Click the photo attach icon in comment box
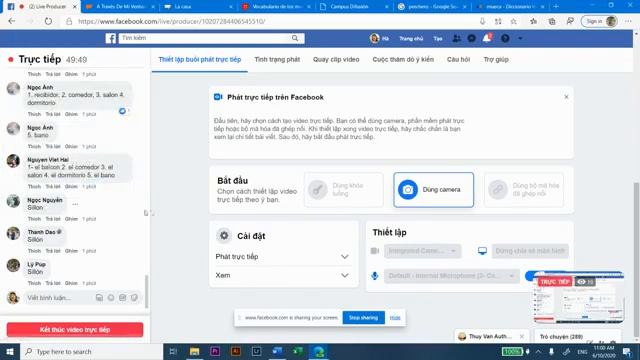The width and height of the screenshot is (640, 360). (99, 298)
